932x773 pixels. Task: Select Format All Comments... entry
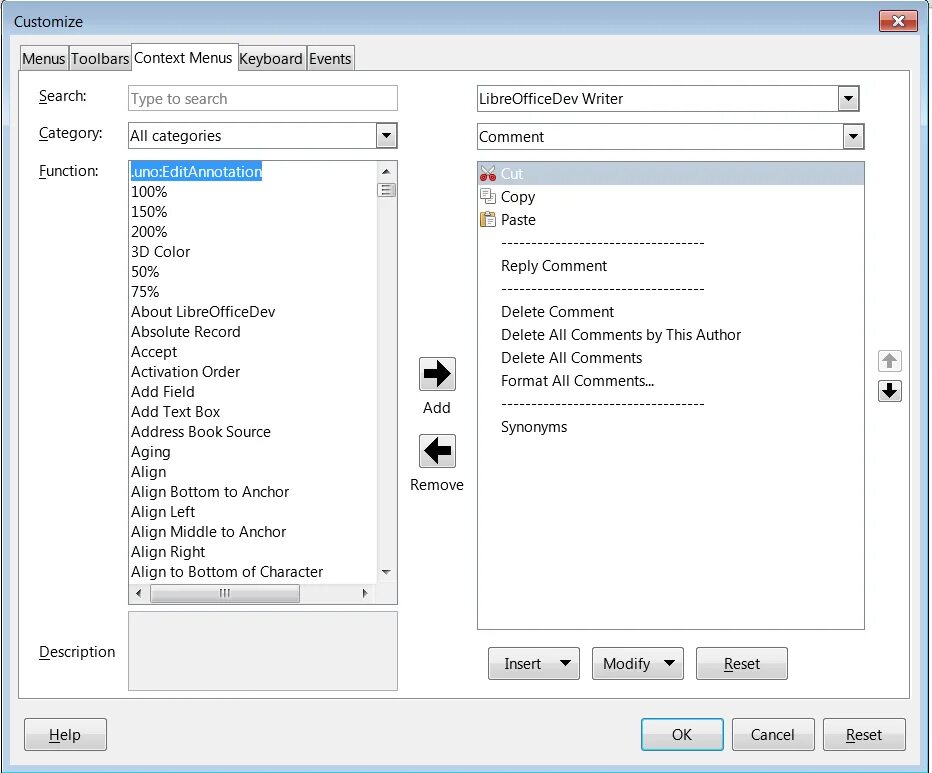(x=670, y=381)
